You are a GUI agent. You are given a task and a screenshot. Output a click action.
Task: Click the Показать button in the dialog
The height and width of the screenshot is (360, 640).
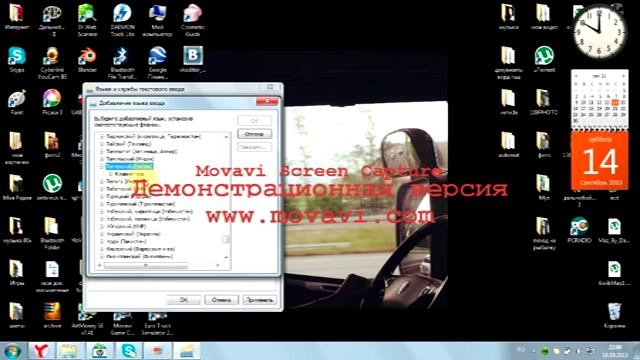click(x=254, y=147)
